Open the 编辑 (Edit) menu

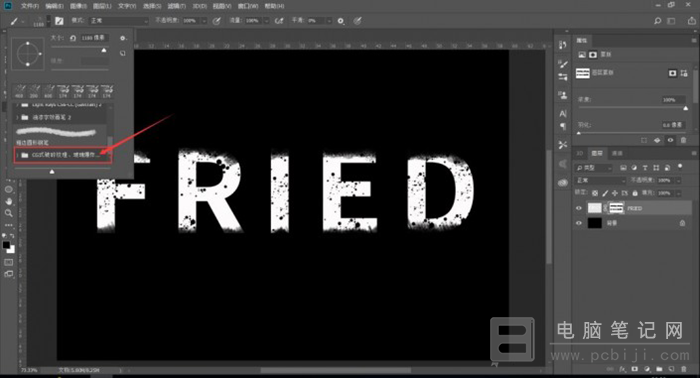[x=54, y=6]
